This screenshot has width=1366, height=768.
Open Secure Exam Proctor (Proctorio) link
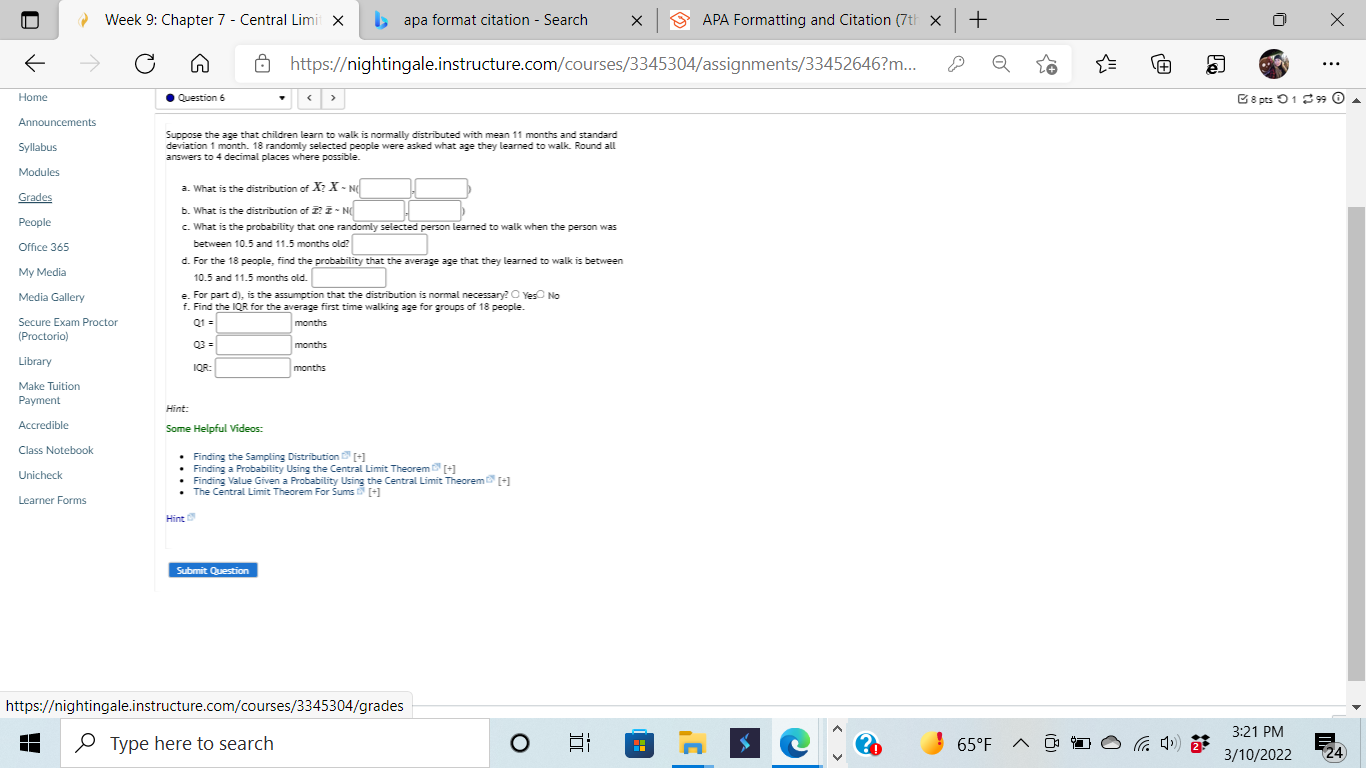[68, 329]
